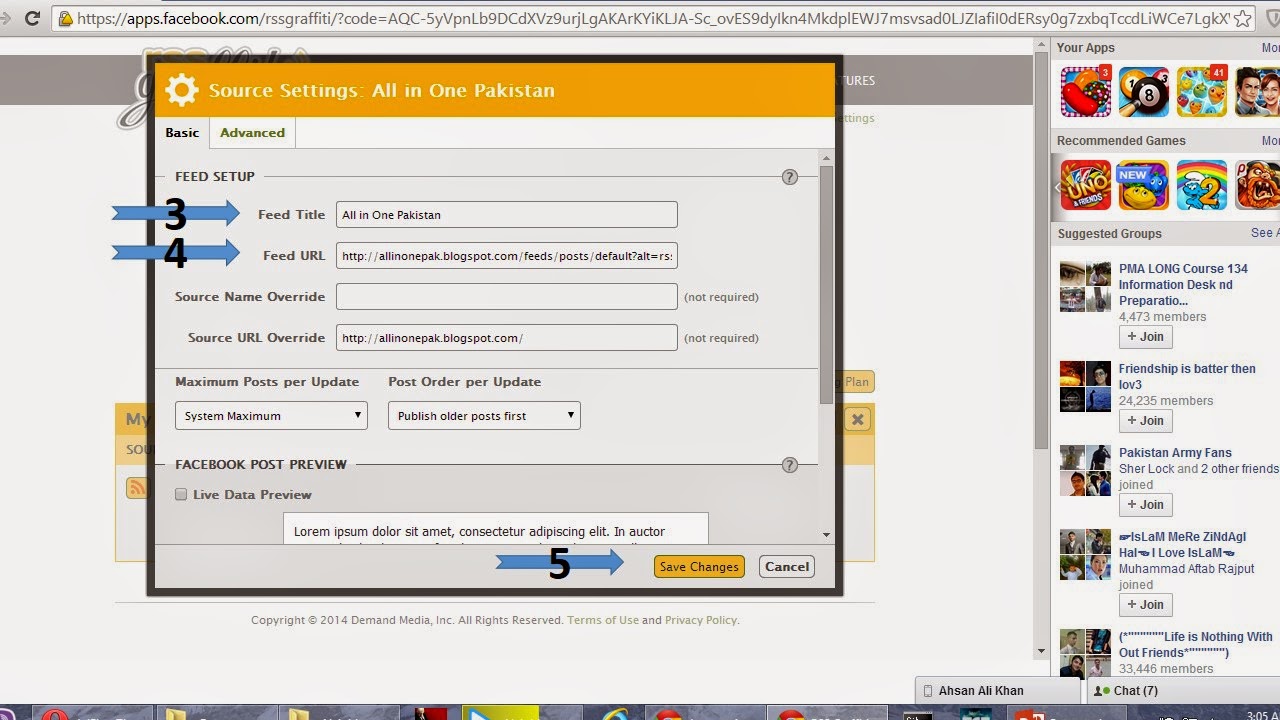Image resolution: width=1280 pixels, height=720 pixels.
Task: Click the padlock icon in the address bar
Action: 66,18
